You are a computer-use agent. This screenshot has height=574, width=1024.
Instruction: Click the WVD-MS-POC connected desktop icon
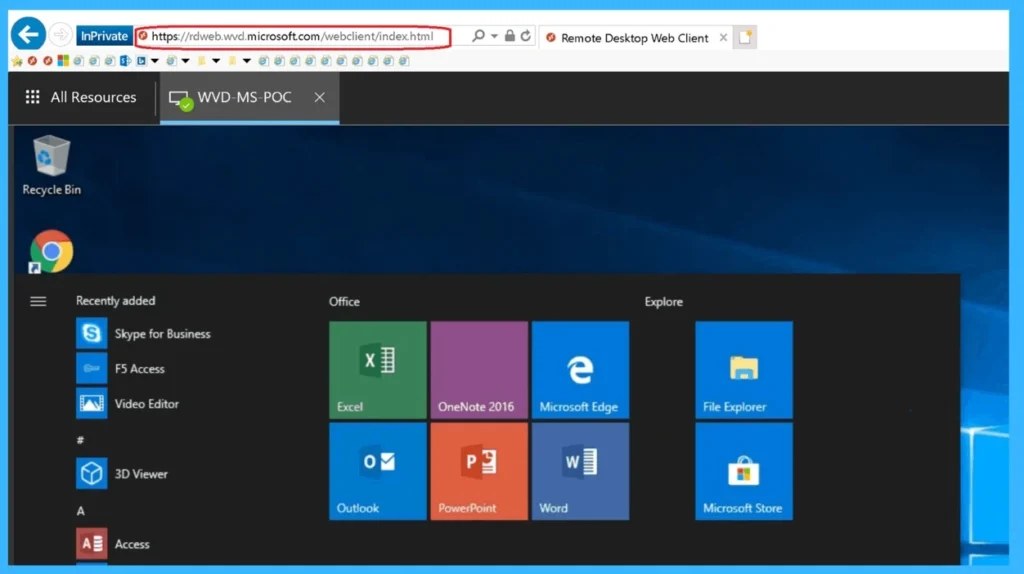[x=180, y=99]
